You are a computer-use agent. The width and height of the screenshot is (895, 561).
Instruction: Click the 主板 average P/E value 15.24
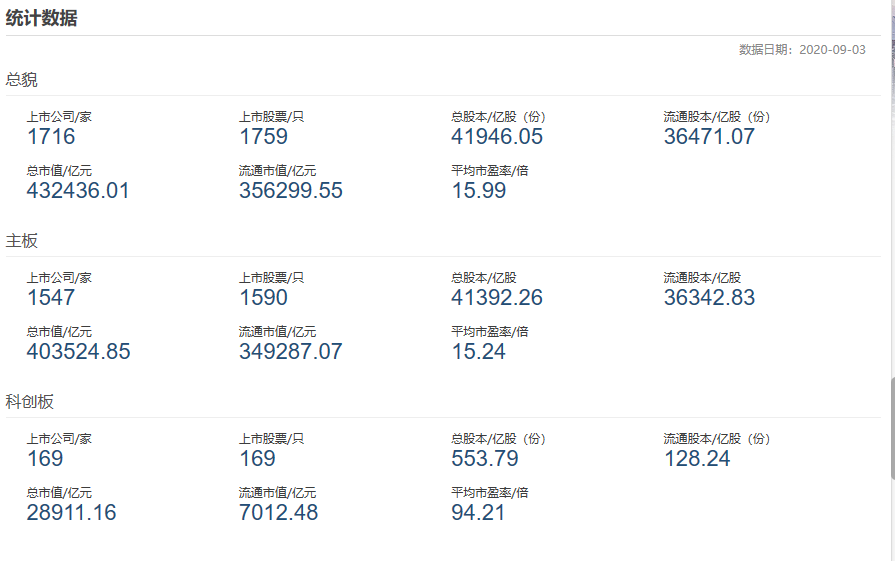pyautogui.click(x=479, y=352)
